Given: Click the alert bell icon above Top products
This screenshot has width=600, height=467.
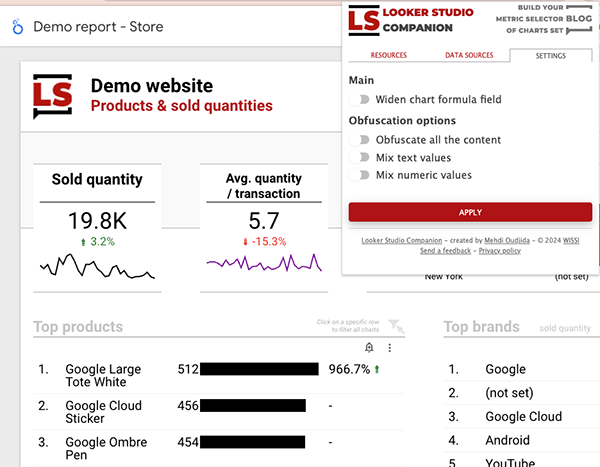Looking at the screenshot, I should click(369, 348).
